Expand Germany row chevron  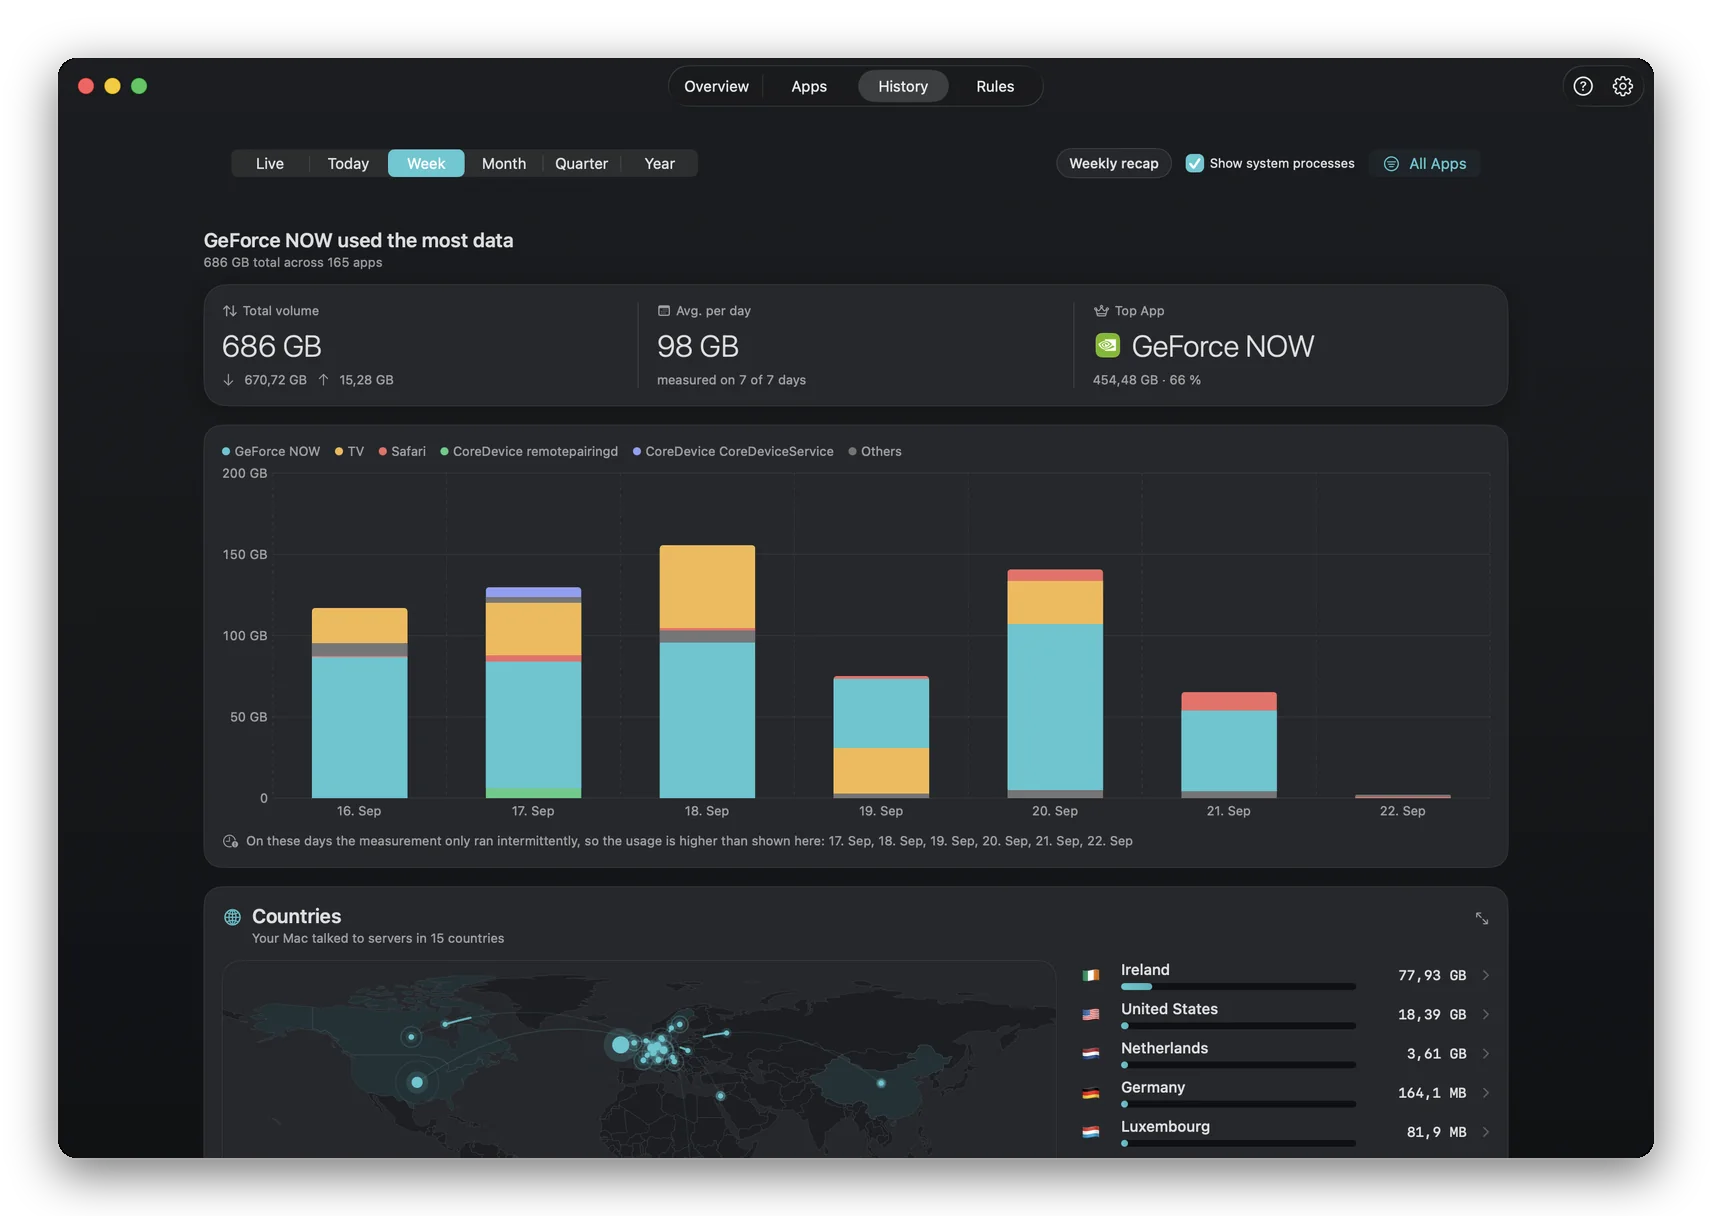coord(1486,1093)
